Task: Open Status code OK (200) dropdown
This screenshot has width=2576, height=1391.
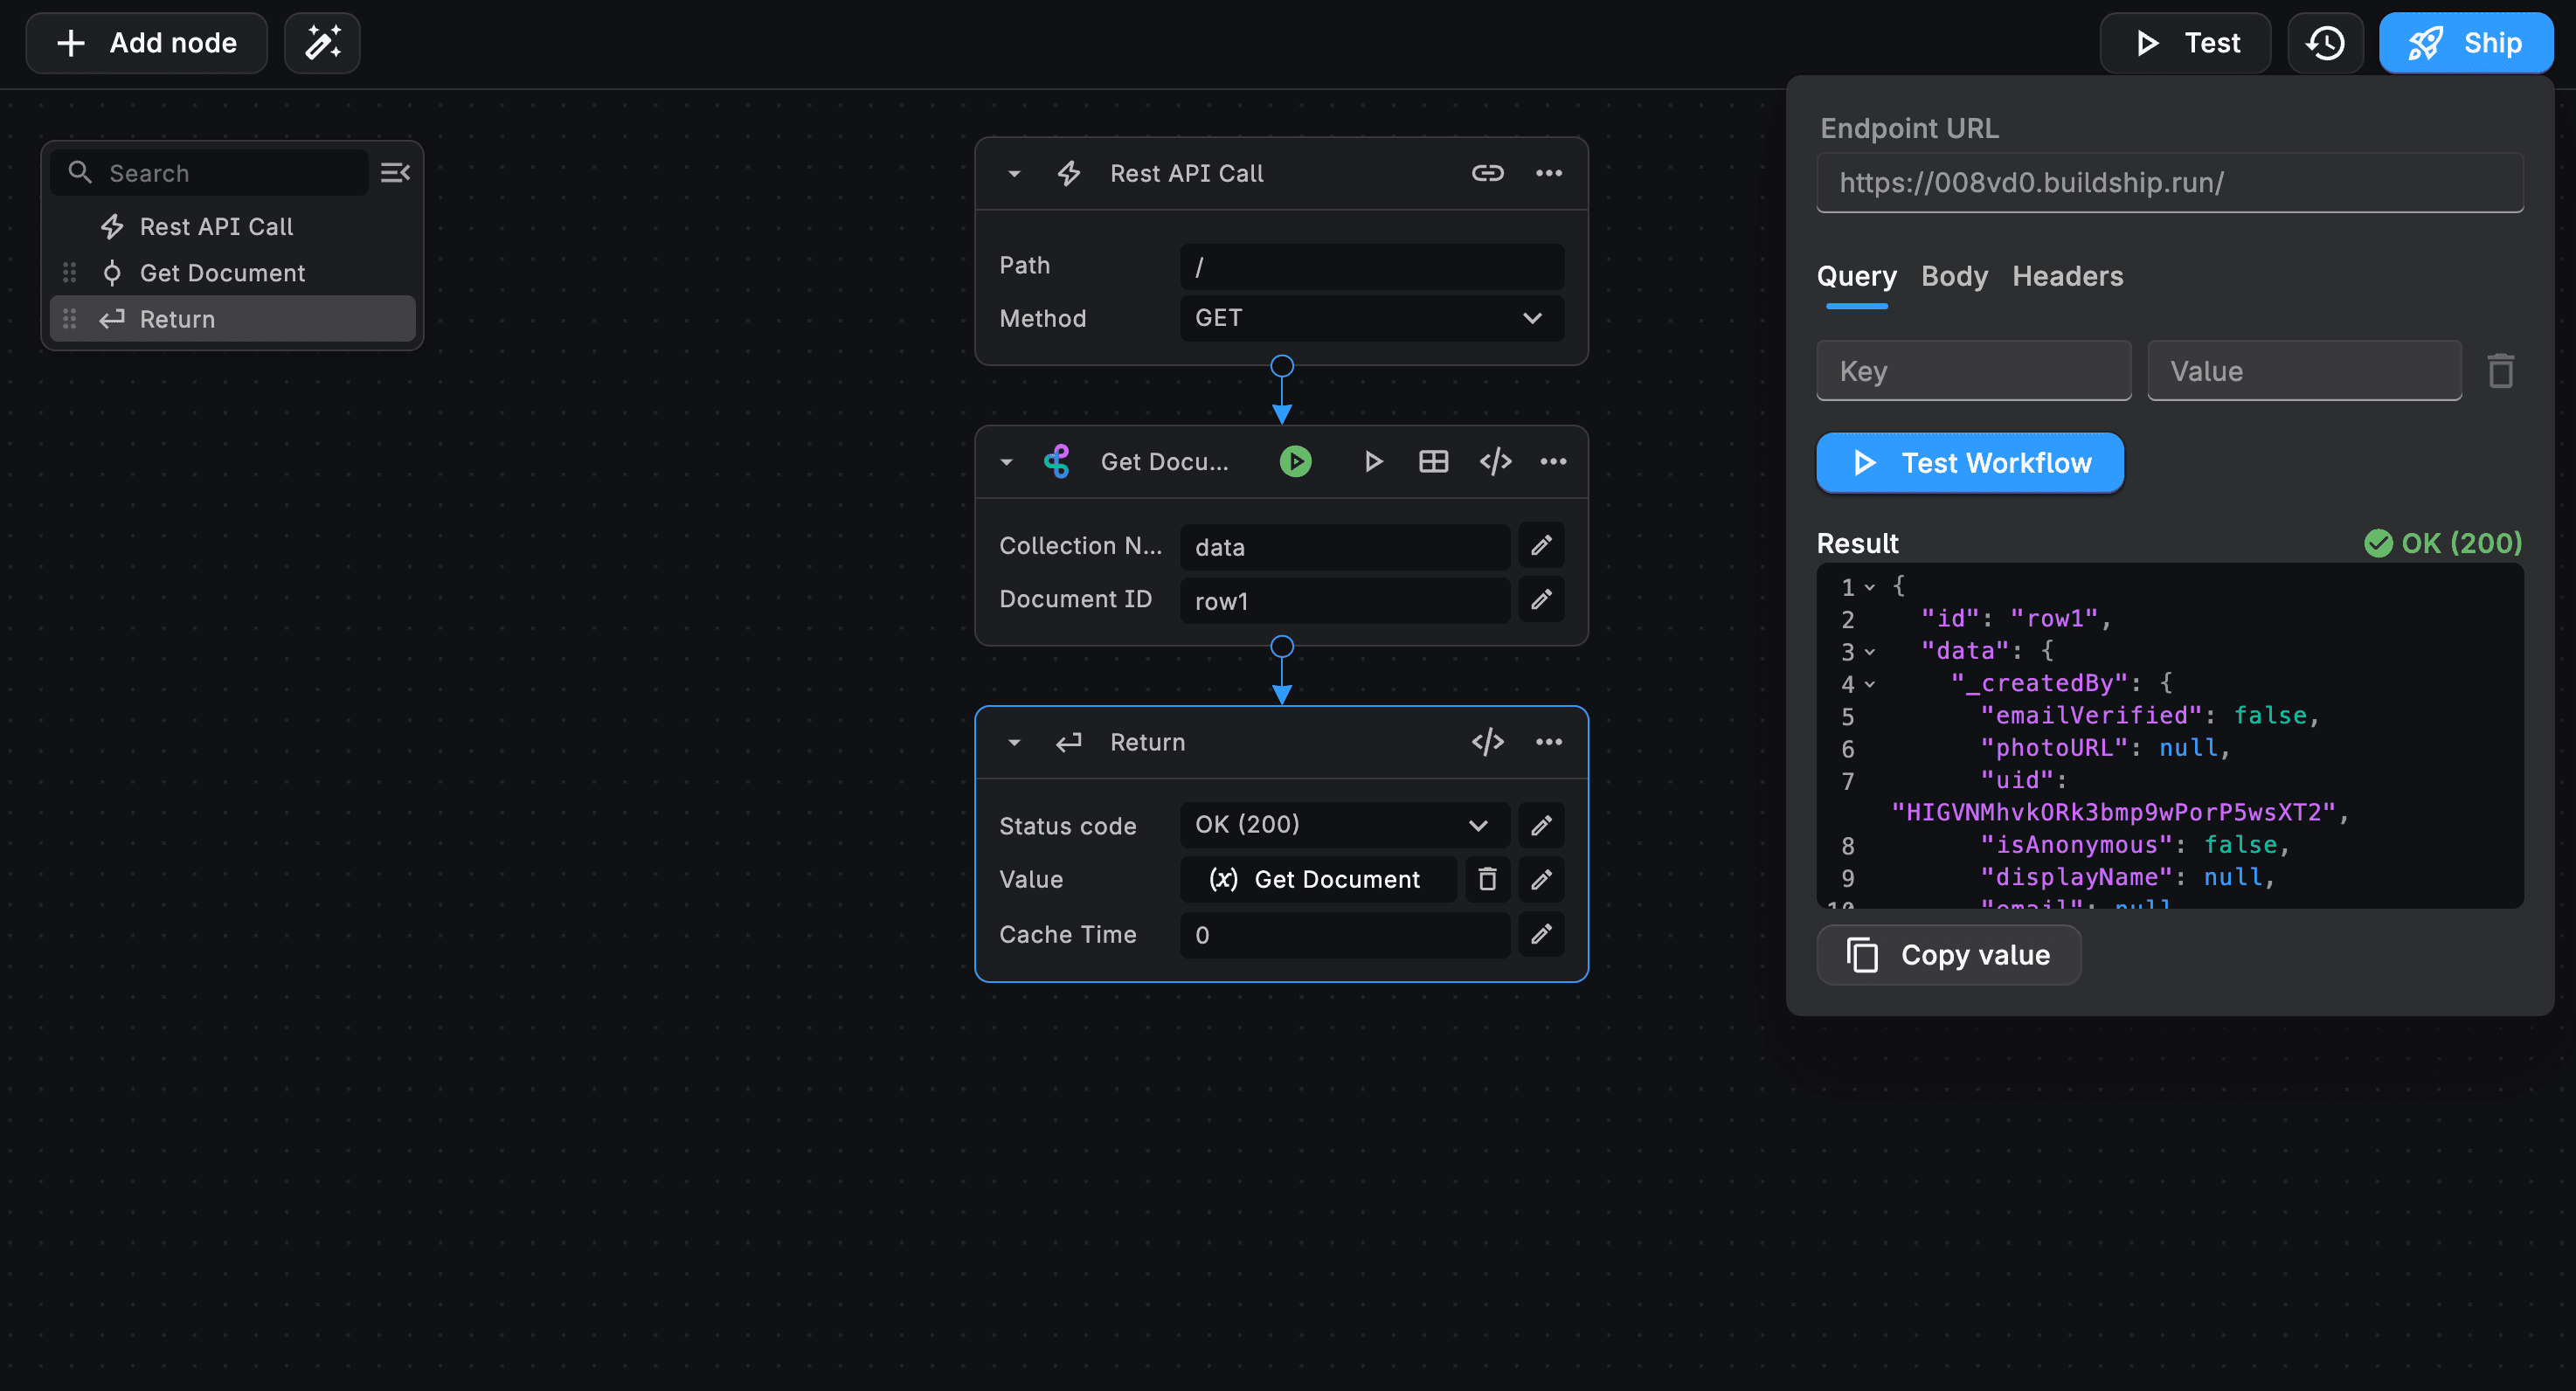Action: 1343,825
